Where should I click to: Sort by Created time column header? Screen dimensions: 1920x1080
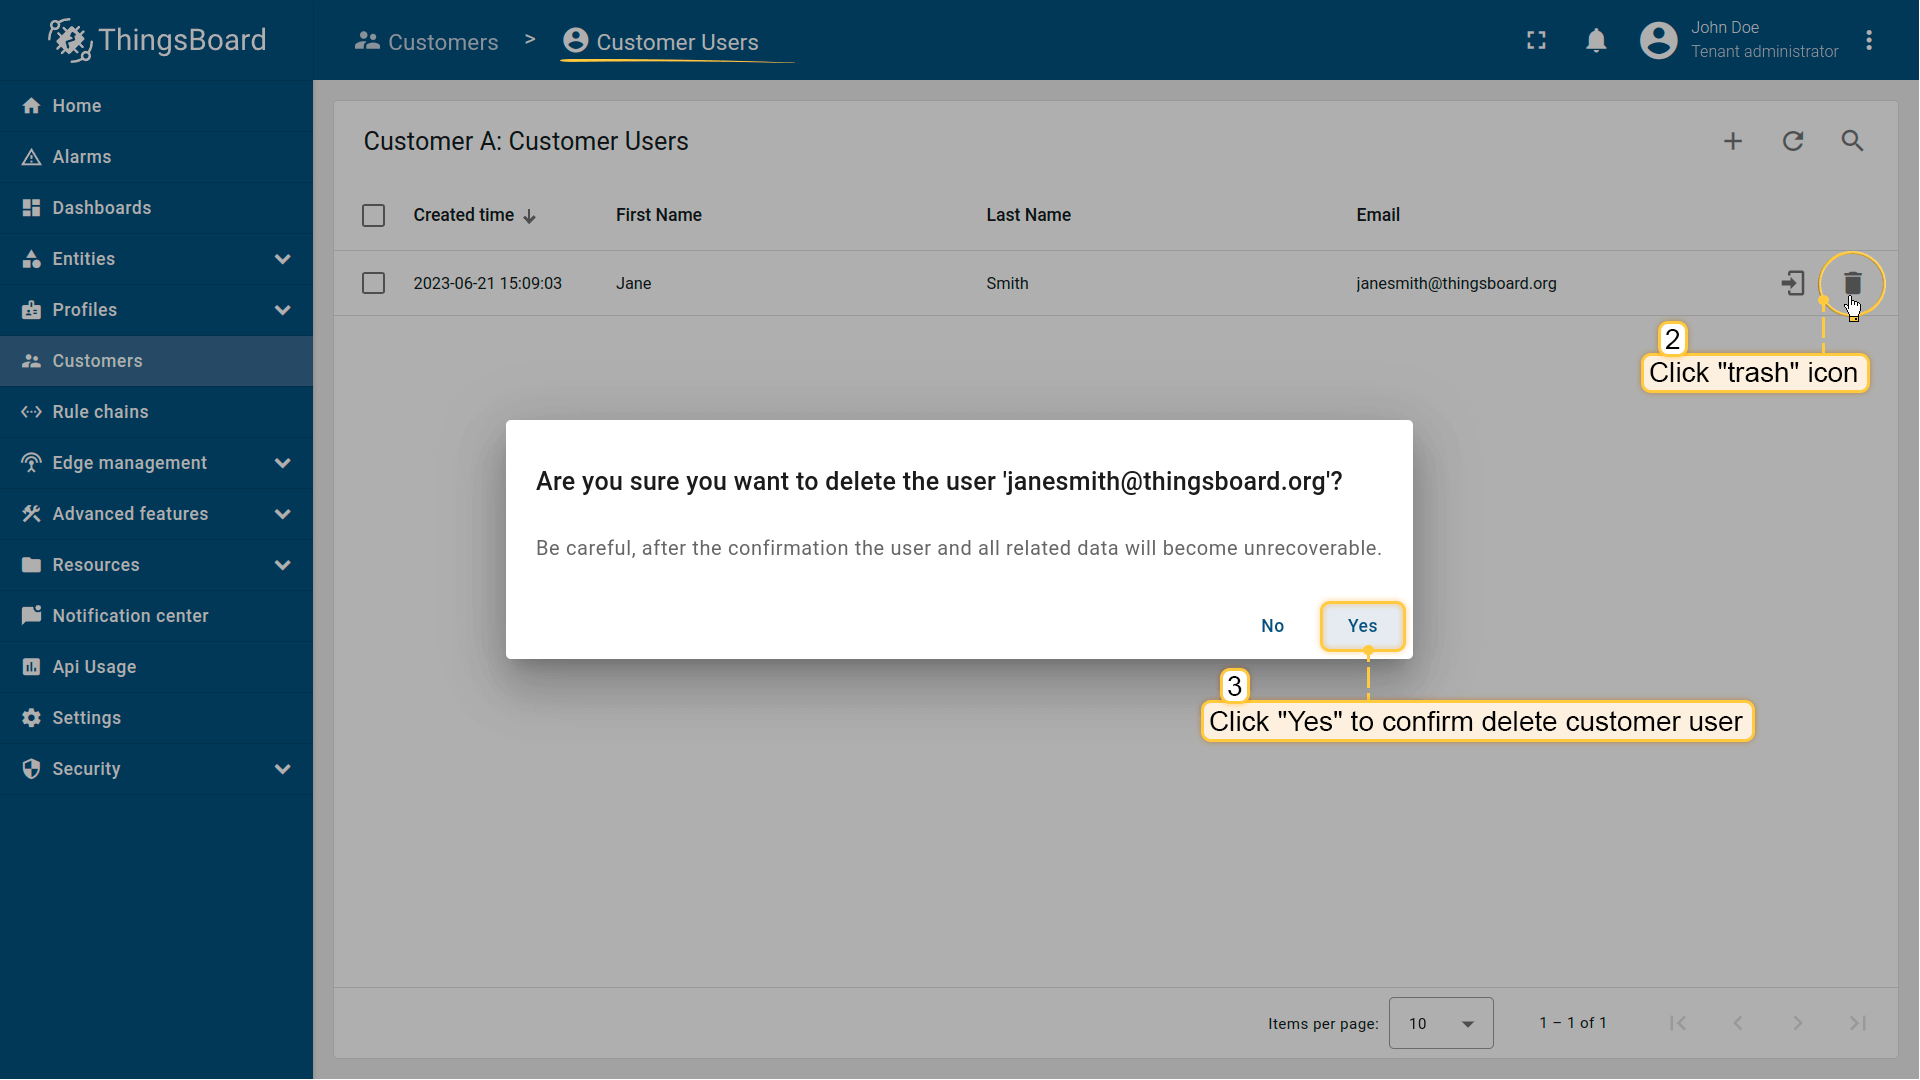click(x=464, y=215)
